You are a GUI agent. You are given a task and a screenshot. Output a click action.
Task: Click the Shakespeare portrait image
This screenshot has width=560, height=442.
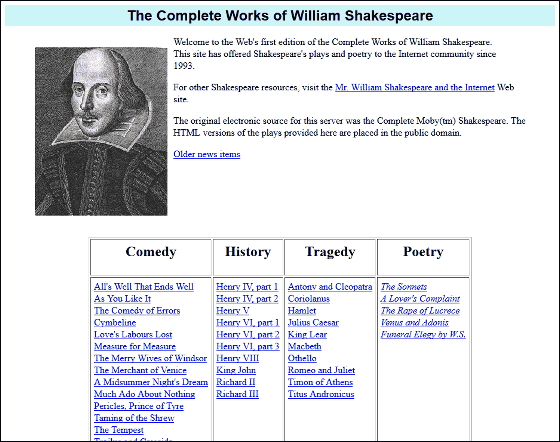tap(101, 131)
